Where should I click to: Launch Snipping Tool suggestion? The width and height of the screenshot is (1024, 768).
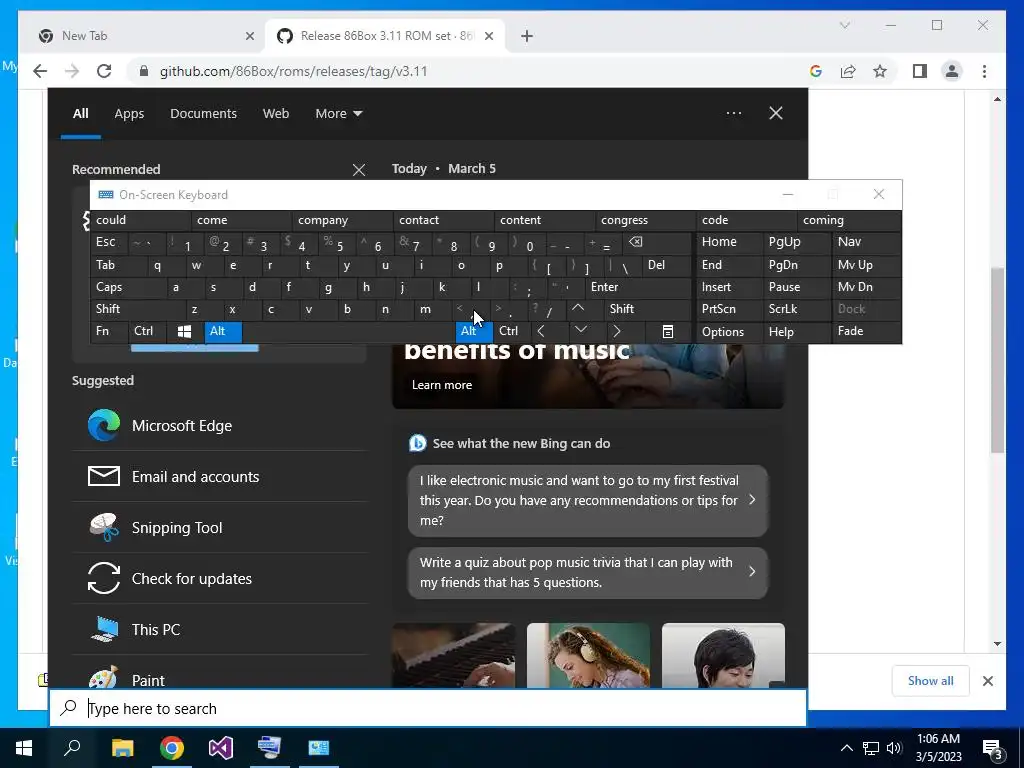coord(219,527)
